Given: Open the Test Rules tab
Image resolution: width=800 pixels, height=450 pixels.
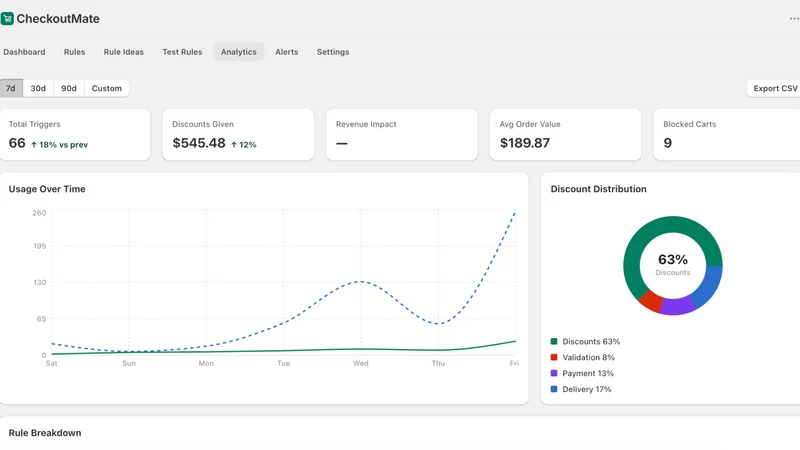Looking at the screenshot, I should tap(182, 52).
